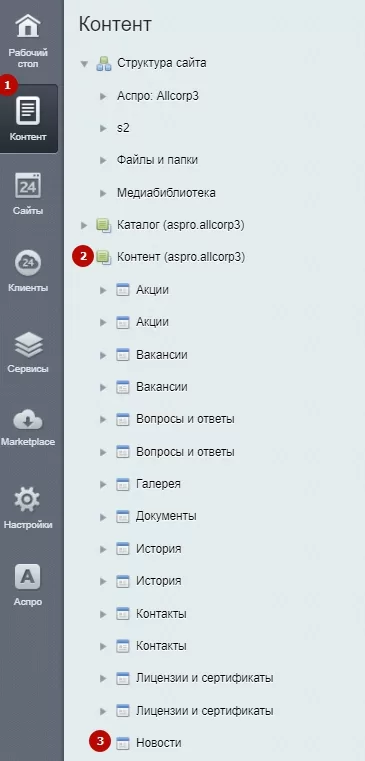Image resolution: width=365 pixels, height=761 pixels.
Task: Open the Сайты calendar icon
Action: coord(28,185)
